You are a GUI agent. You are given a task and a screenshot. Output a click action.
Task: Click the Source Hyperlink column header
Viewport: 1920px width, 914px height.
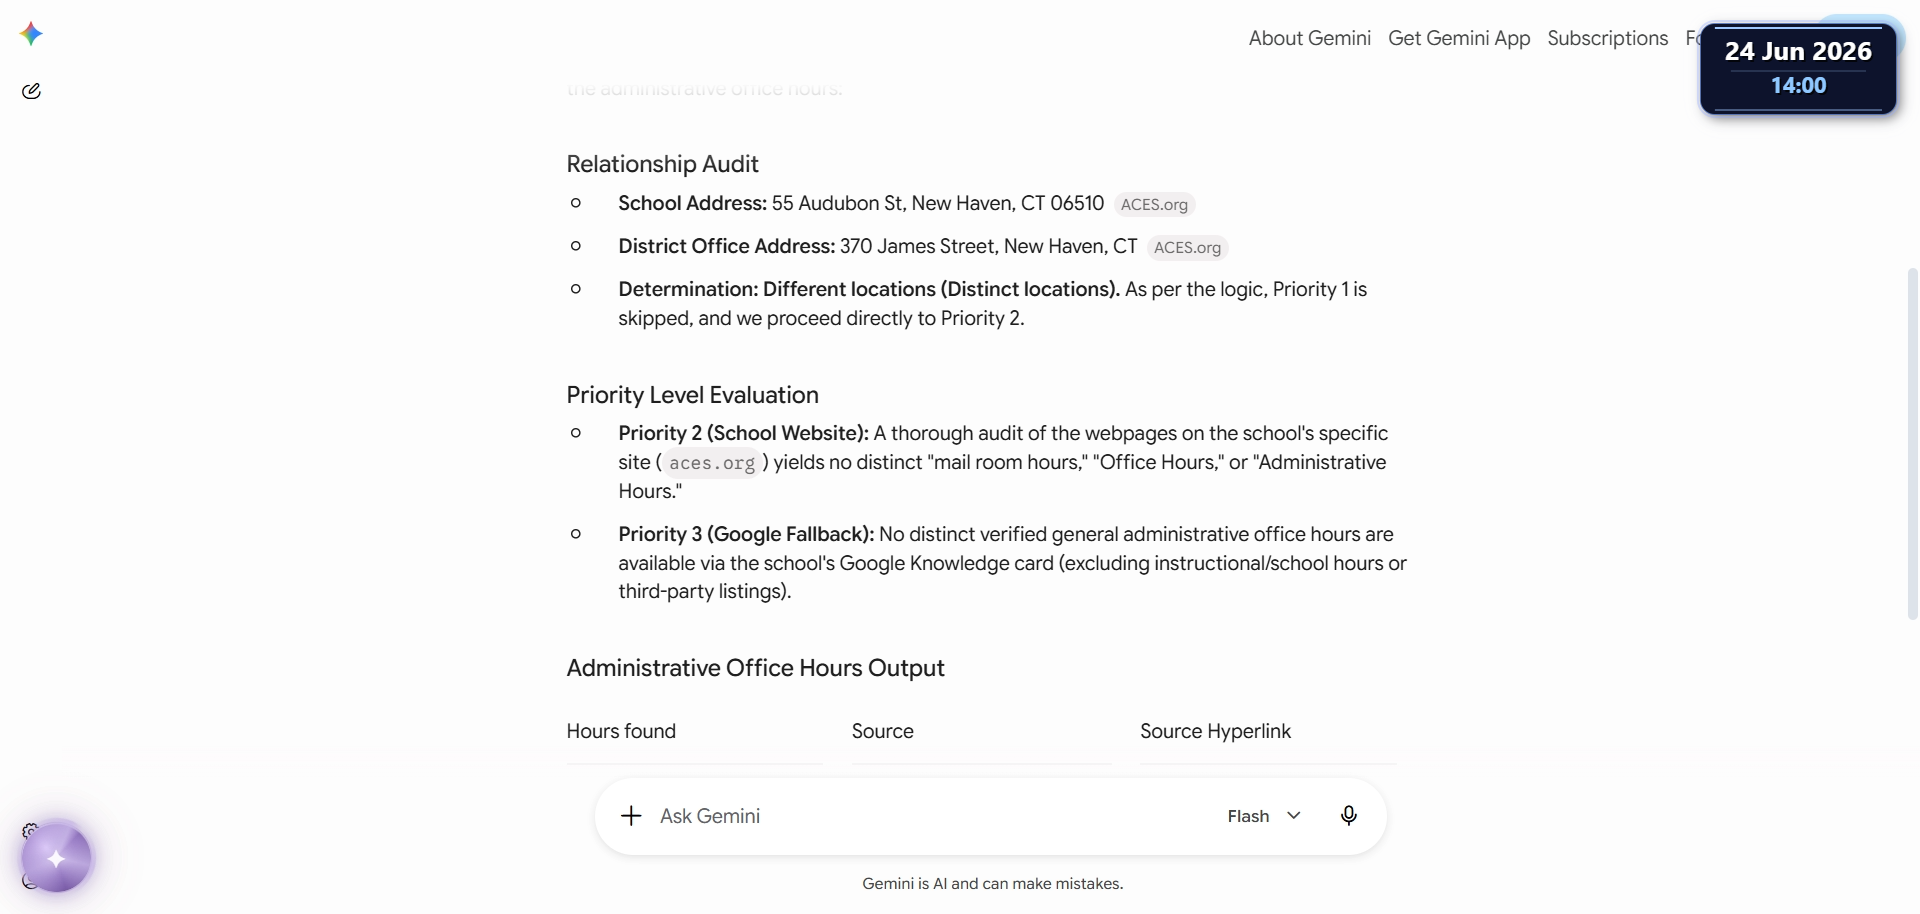[x=1215, y=731]
